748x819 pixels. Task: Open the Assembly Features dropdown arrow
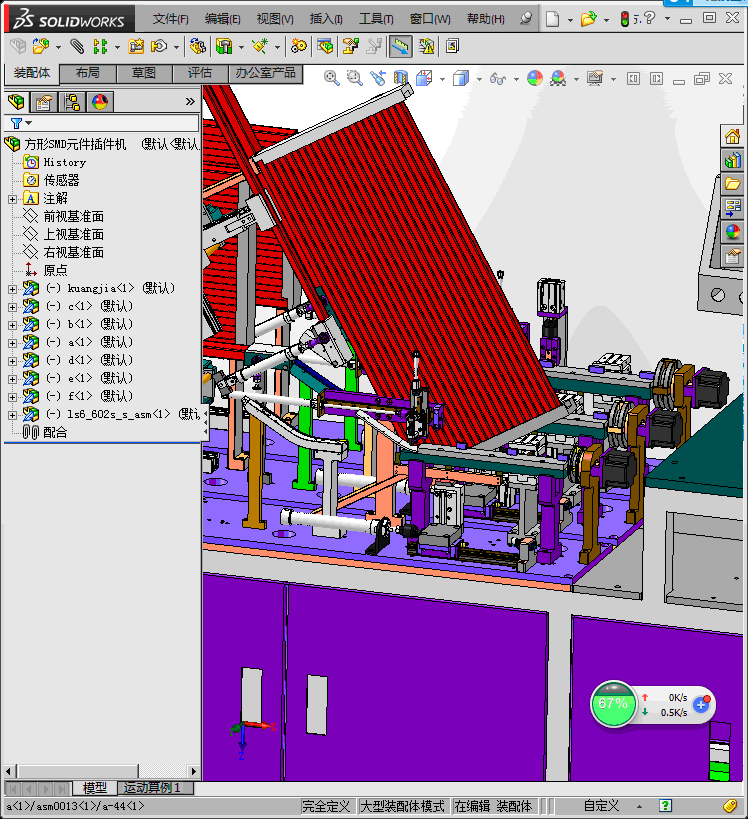[x=241, y=47]
